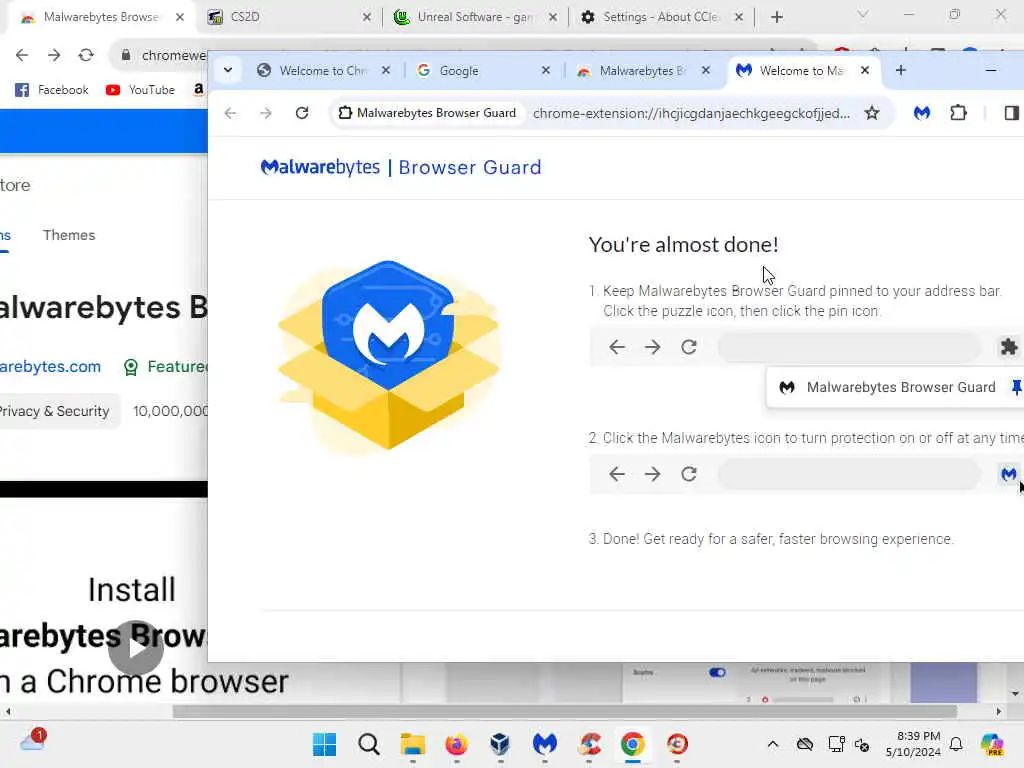The width and height of the screenshot is (1024, 768).
Task: Go back in the back Chrome window
Action: coord(22,56)
